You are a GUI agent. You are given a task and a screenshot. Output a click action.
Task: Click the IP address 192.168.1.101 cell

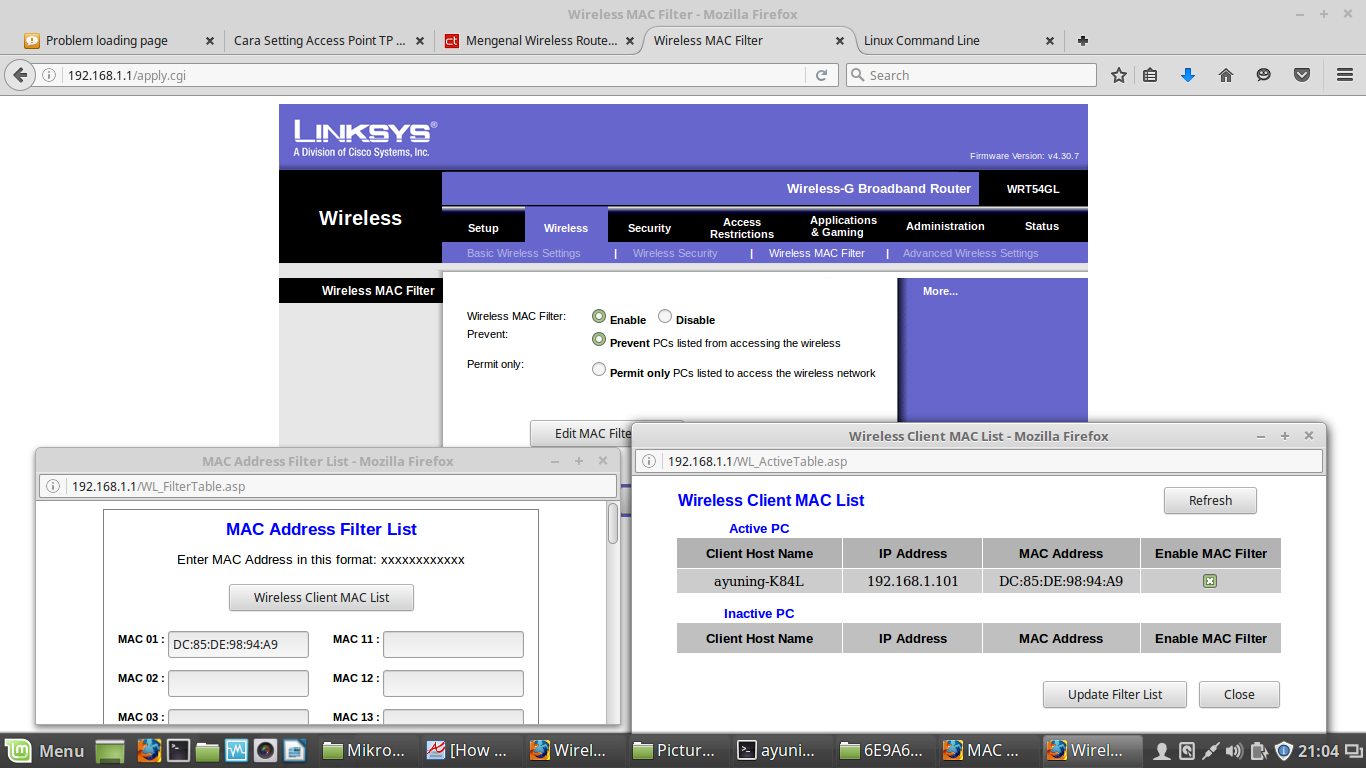coord(912,581)
